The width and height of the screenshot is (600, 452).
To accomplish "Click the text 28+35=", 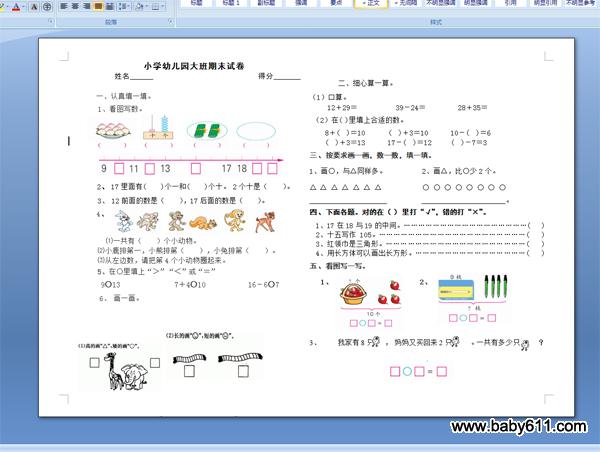I will pyautogui.click(x=472, y=108).
